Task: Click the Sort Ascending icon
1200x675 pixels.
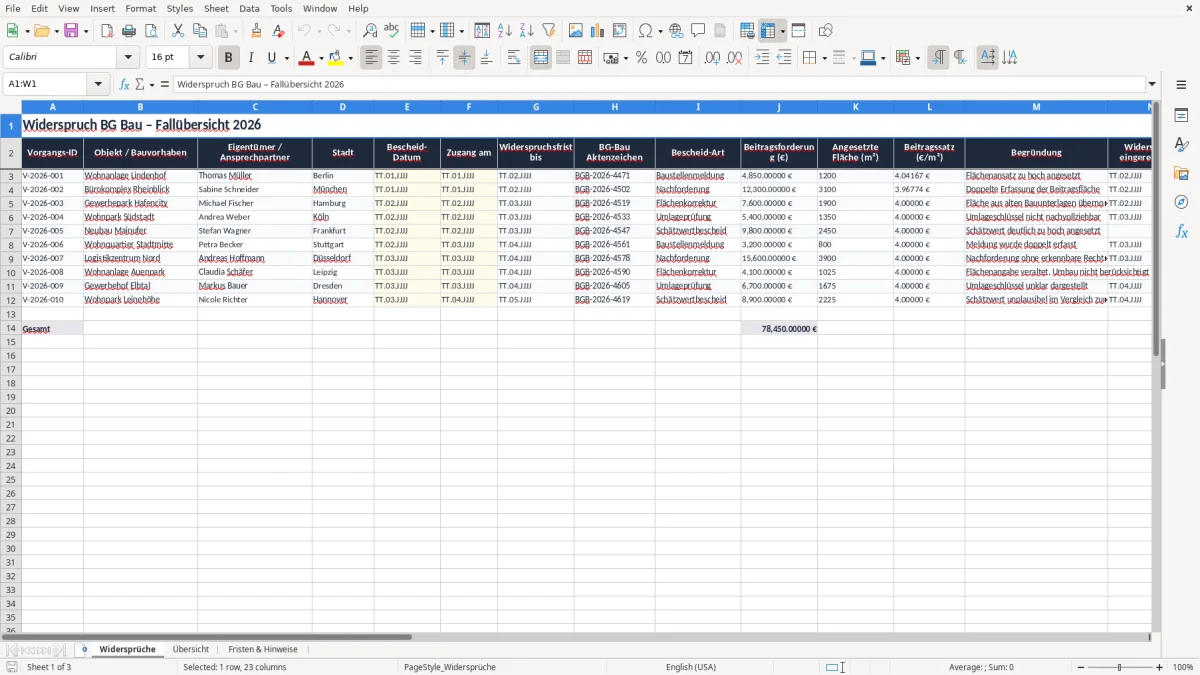Action: [504, 31]
